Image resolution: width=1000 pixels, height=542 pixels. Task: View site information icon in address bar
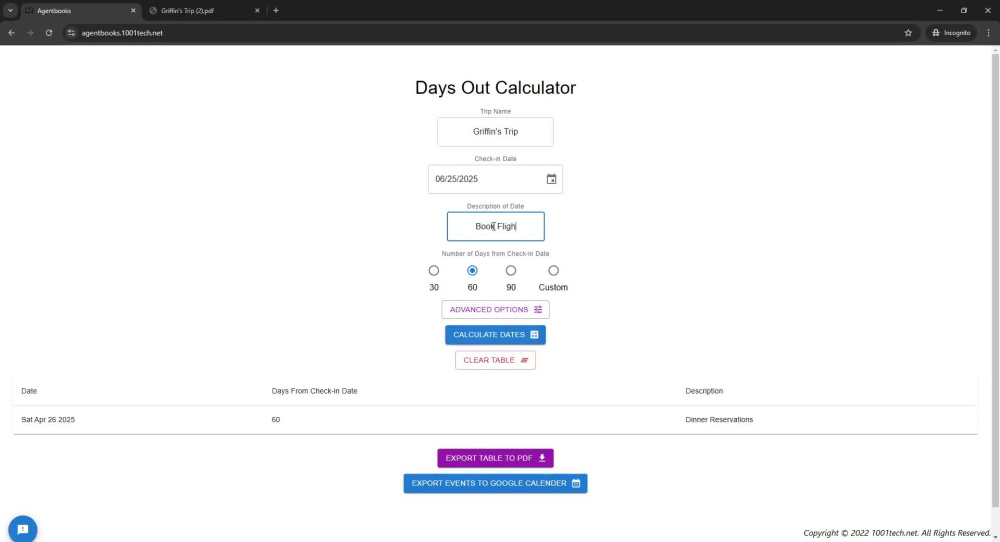pos(71,33)
